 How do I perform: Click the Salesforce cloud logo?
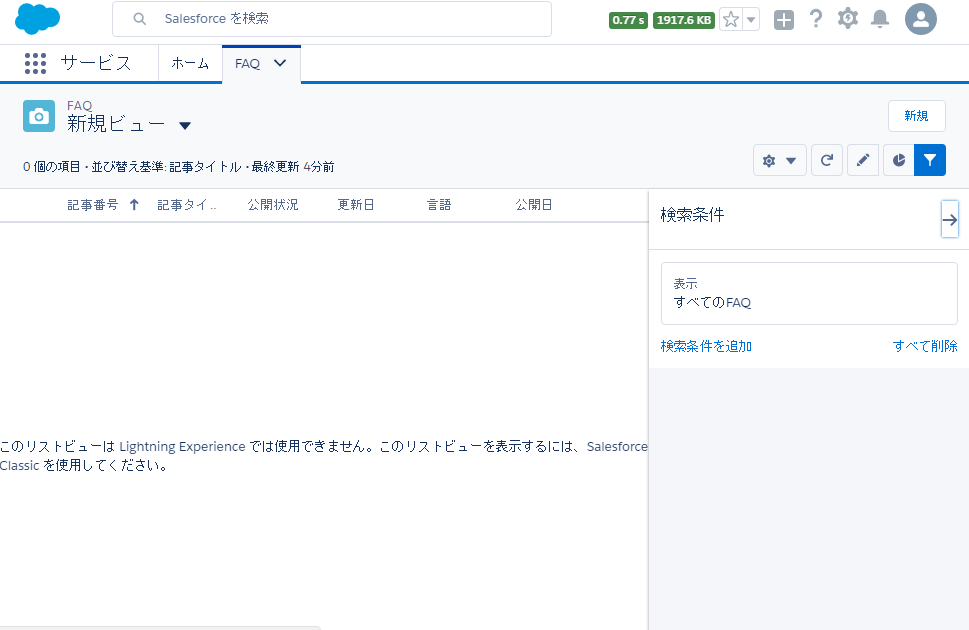pyautogui.click(x=38, y=19)
